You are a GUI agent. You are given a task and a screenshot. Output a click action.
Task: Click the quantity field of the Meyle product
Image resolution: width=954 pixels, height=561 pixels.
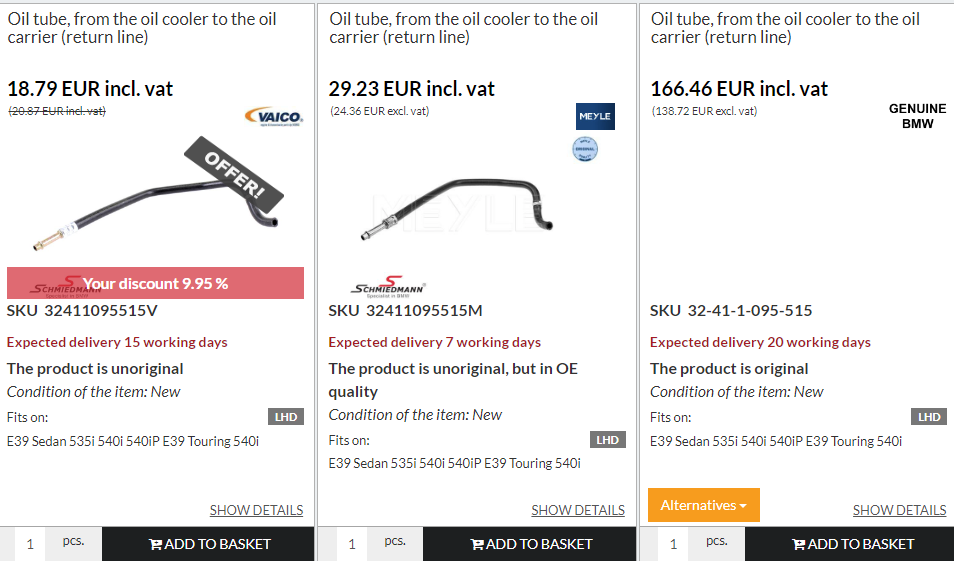point(352,544)
